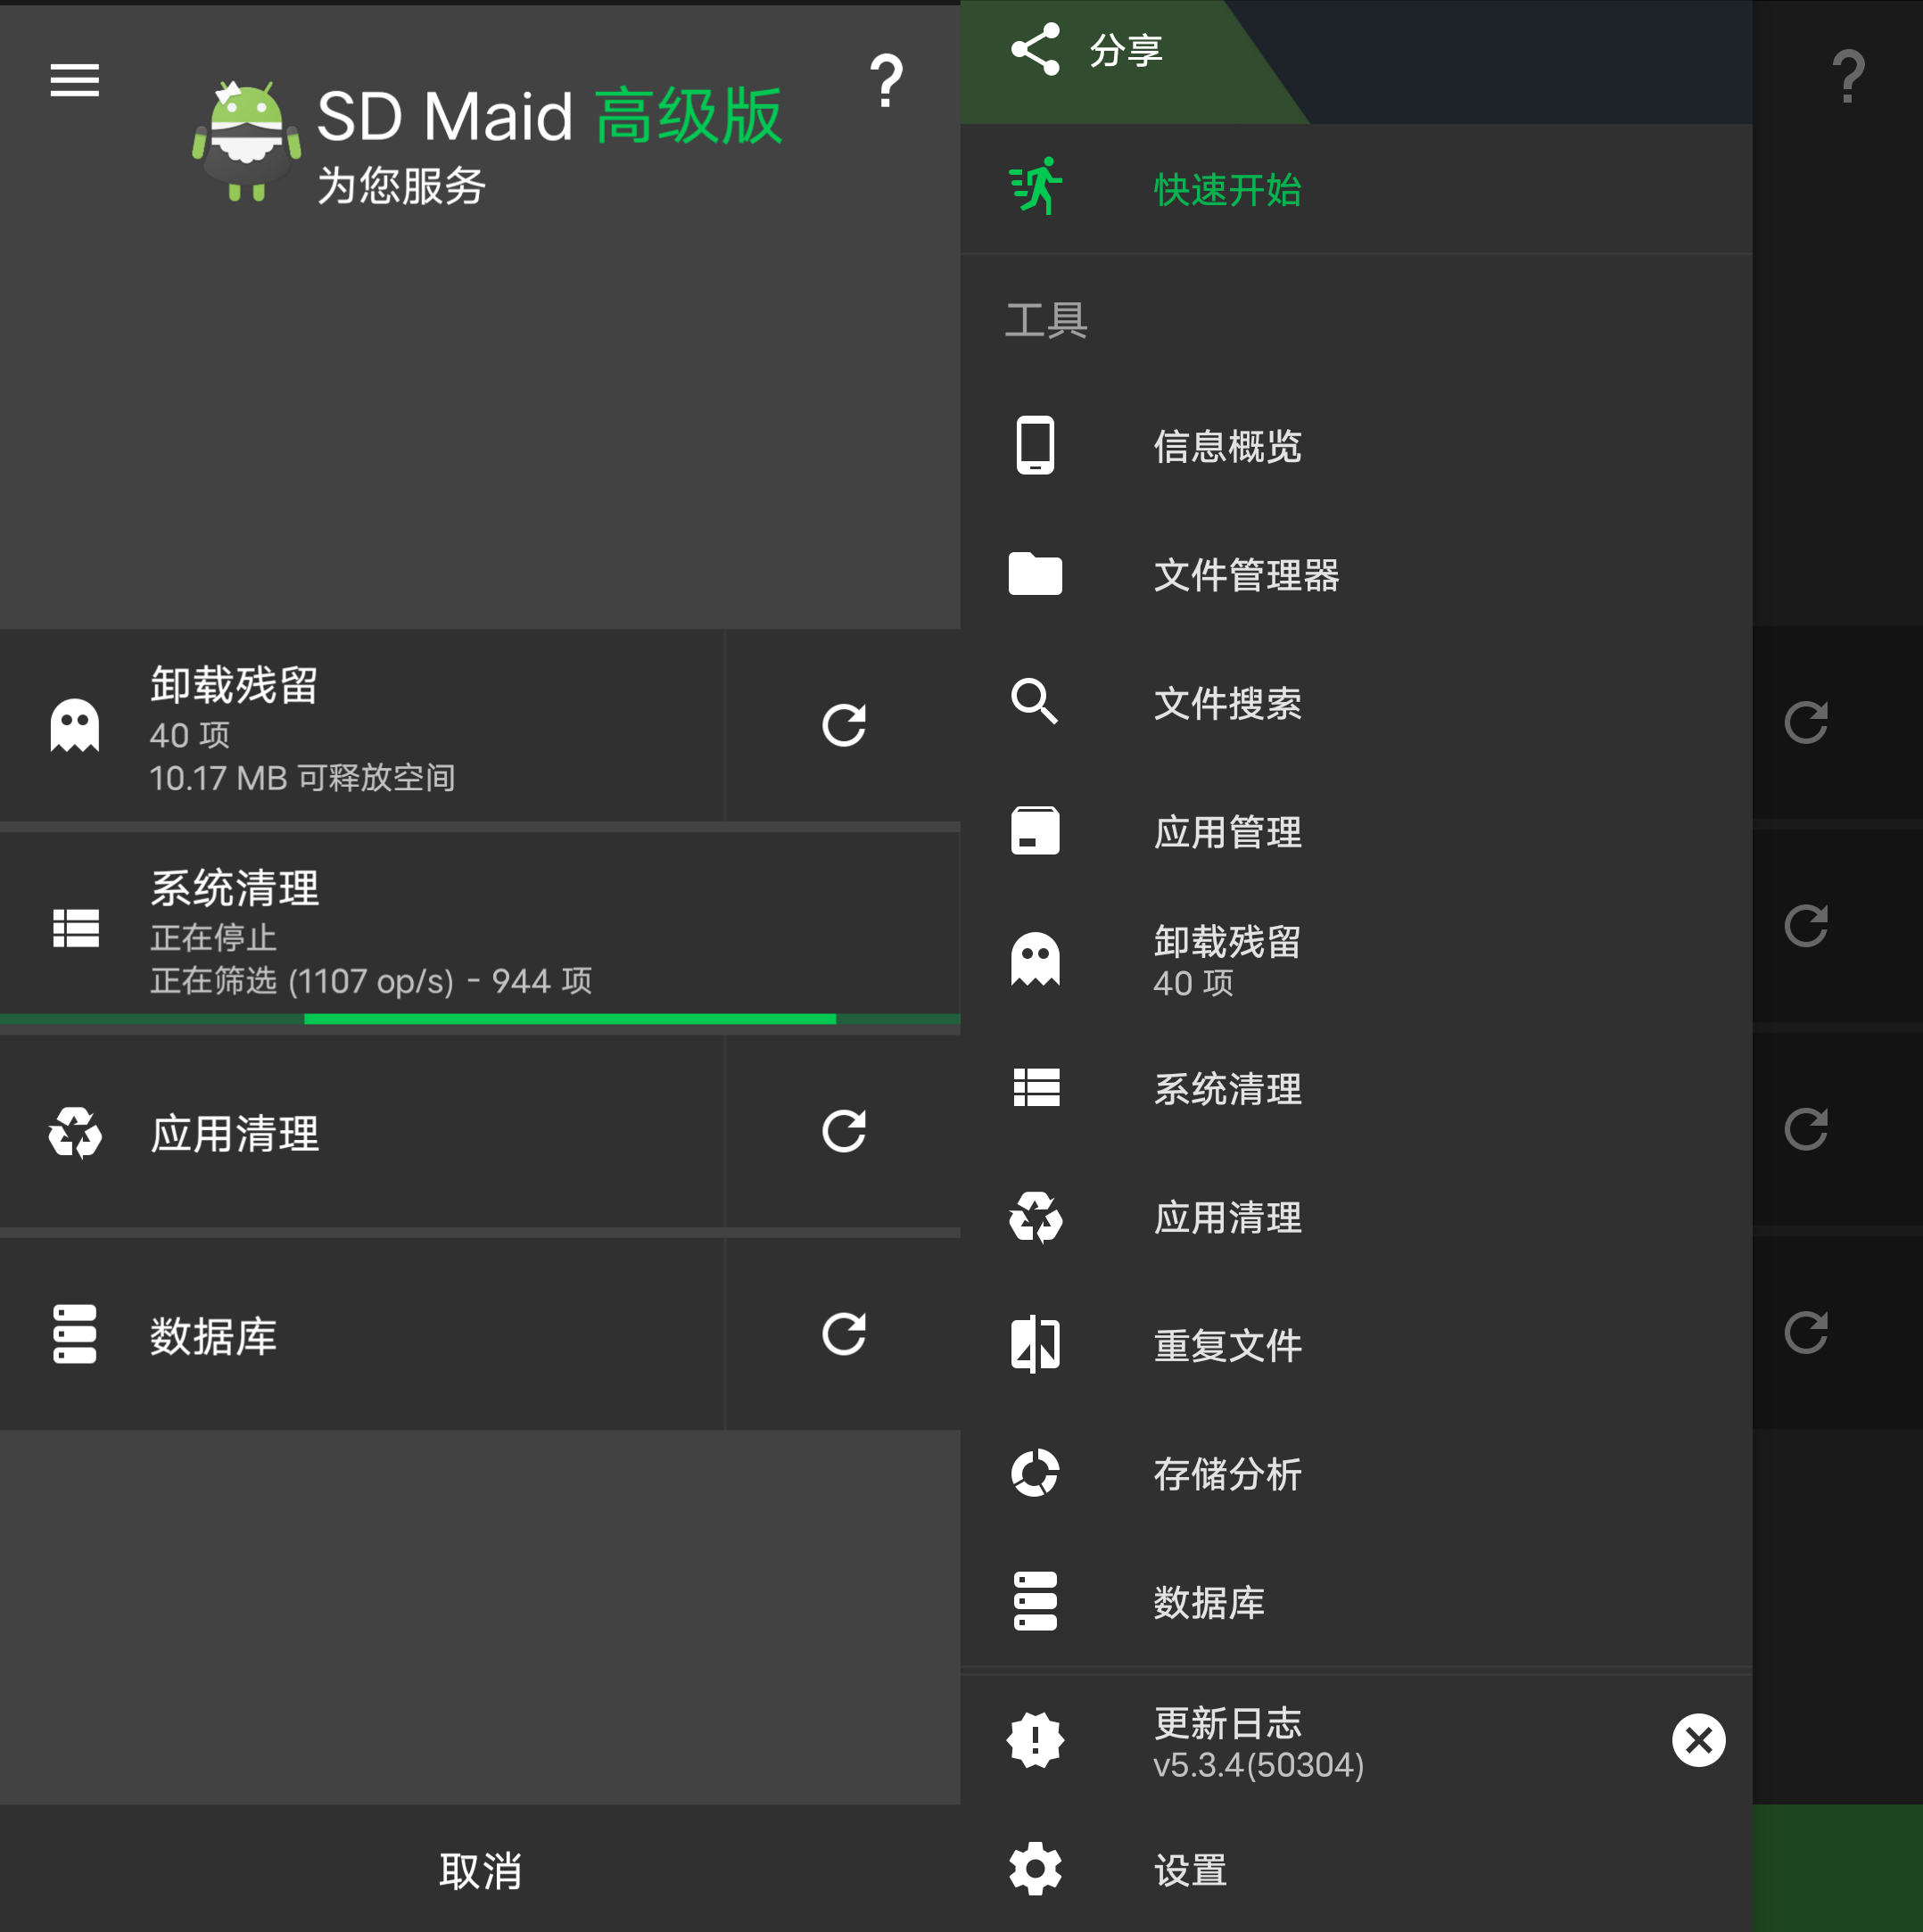Viewport: 1923px width, 1932px height.
Task: Open the hamburger menu in left screen
Action: pyautogui.click(x=75, y=80)
